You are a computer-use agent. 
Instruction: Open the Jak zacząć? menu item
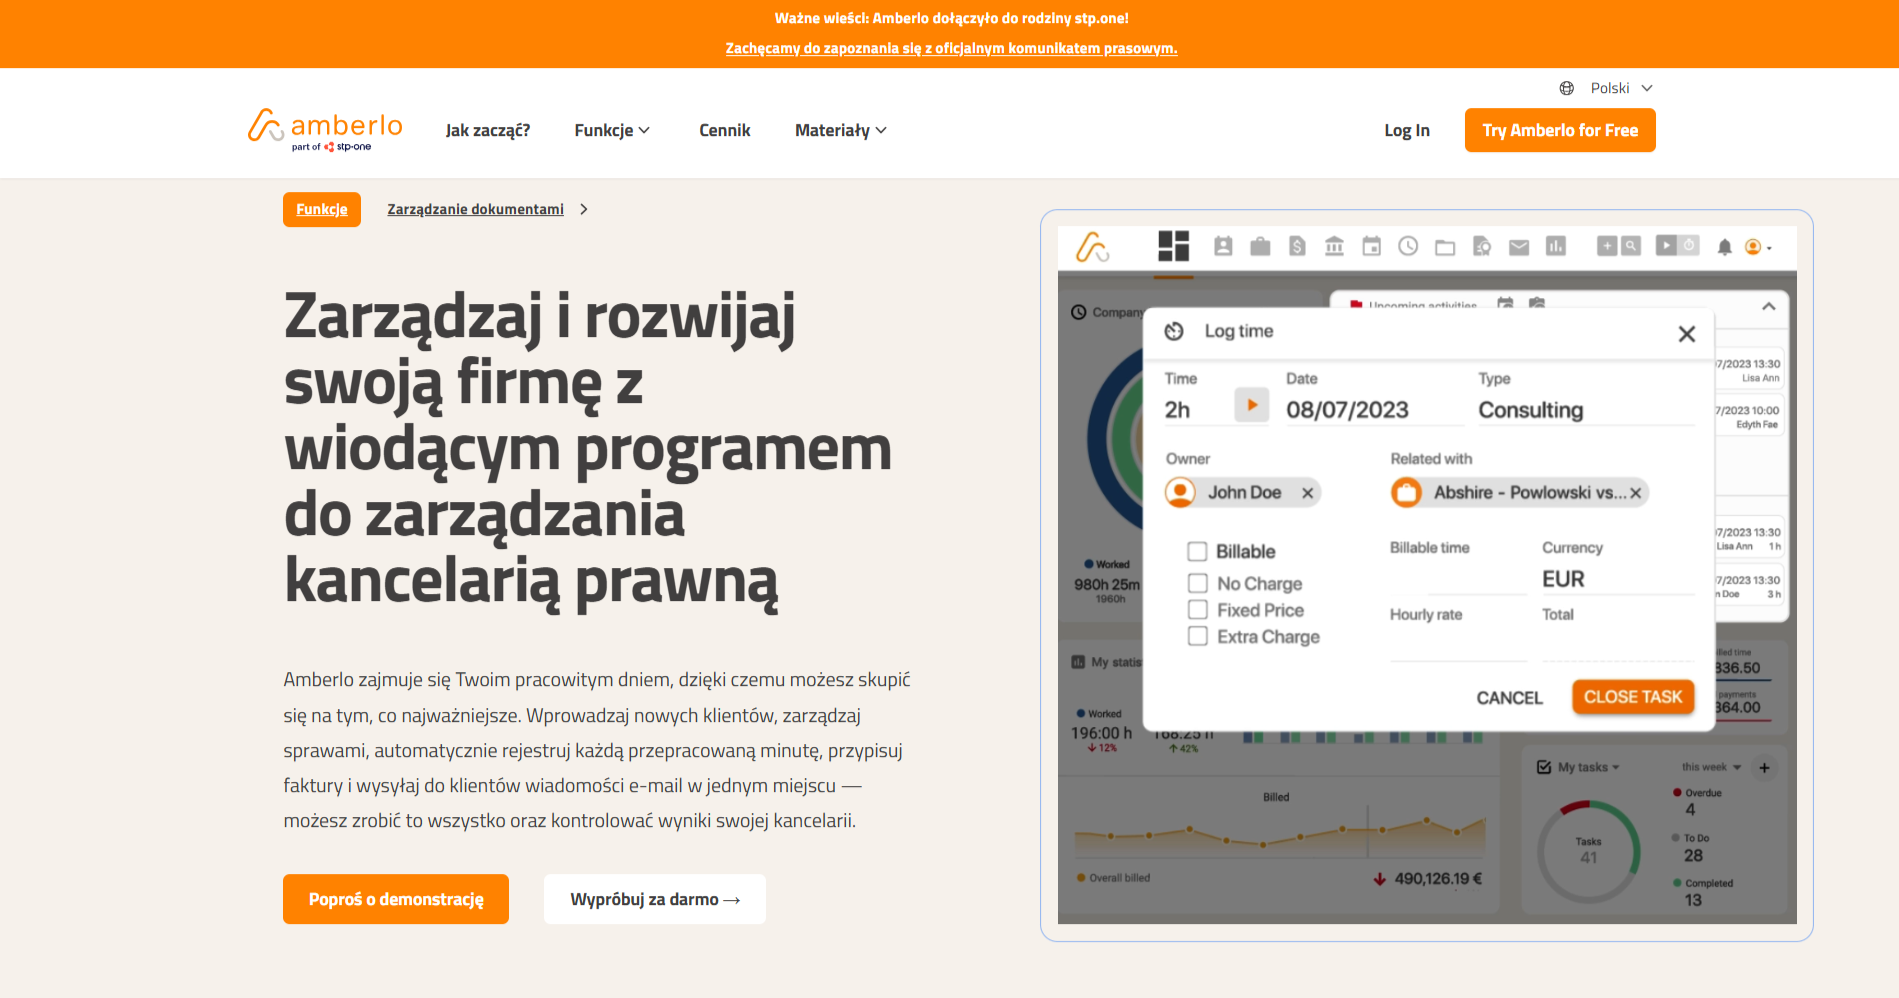pos(488,130)
